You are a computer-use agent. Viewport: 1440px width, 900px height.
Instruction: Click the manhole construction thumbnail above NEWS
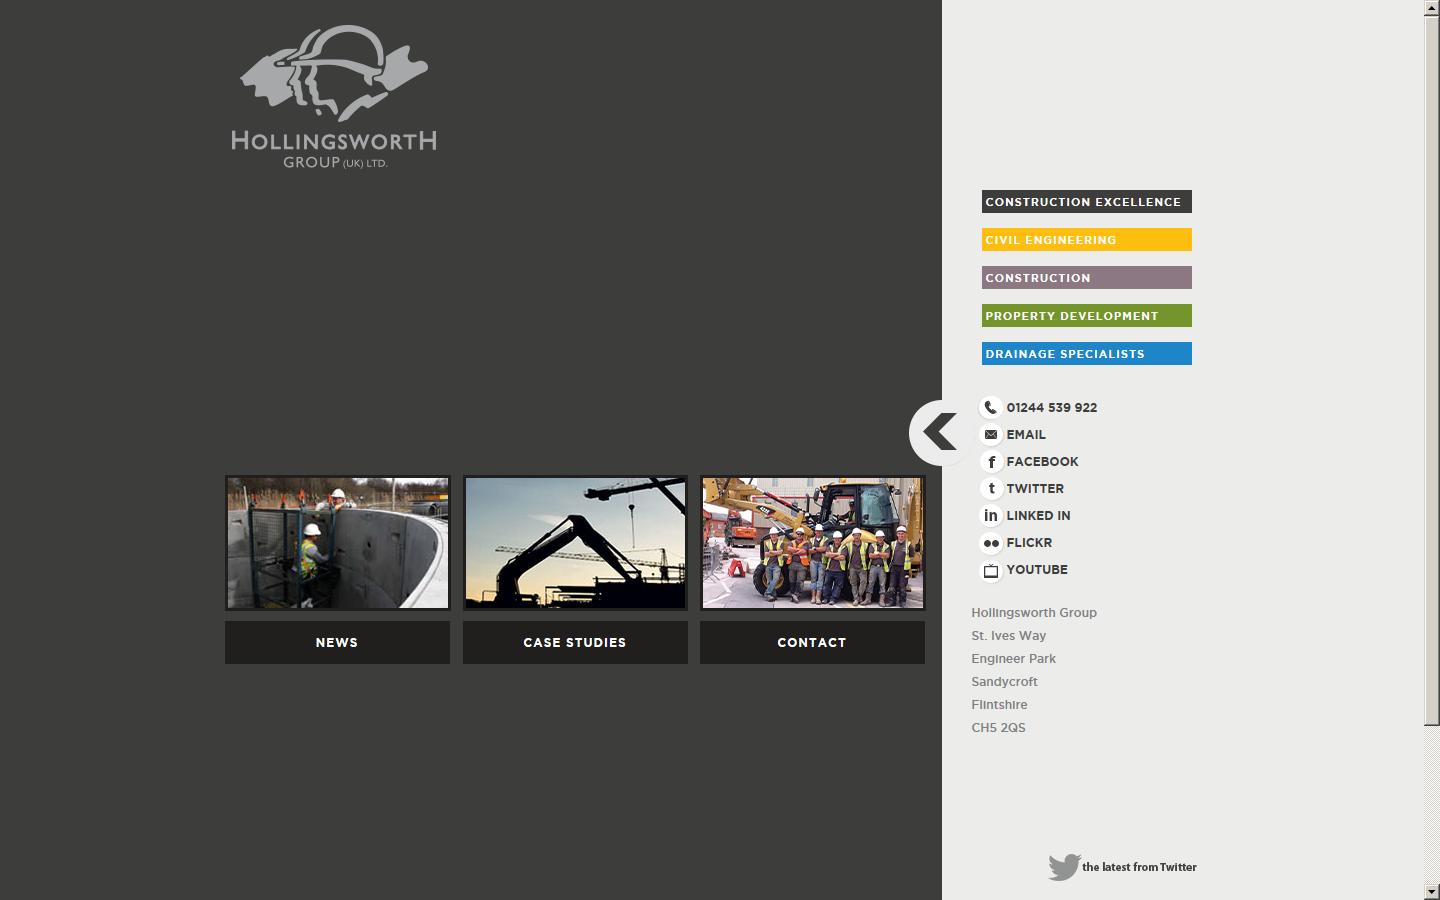(337, 542)
